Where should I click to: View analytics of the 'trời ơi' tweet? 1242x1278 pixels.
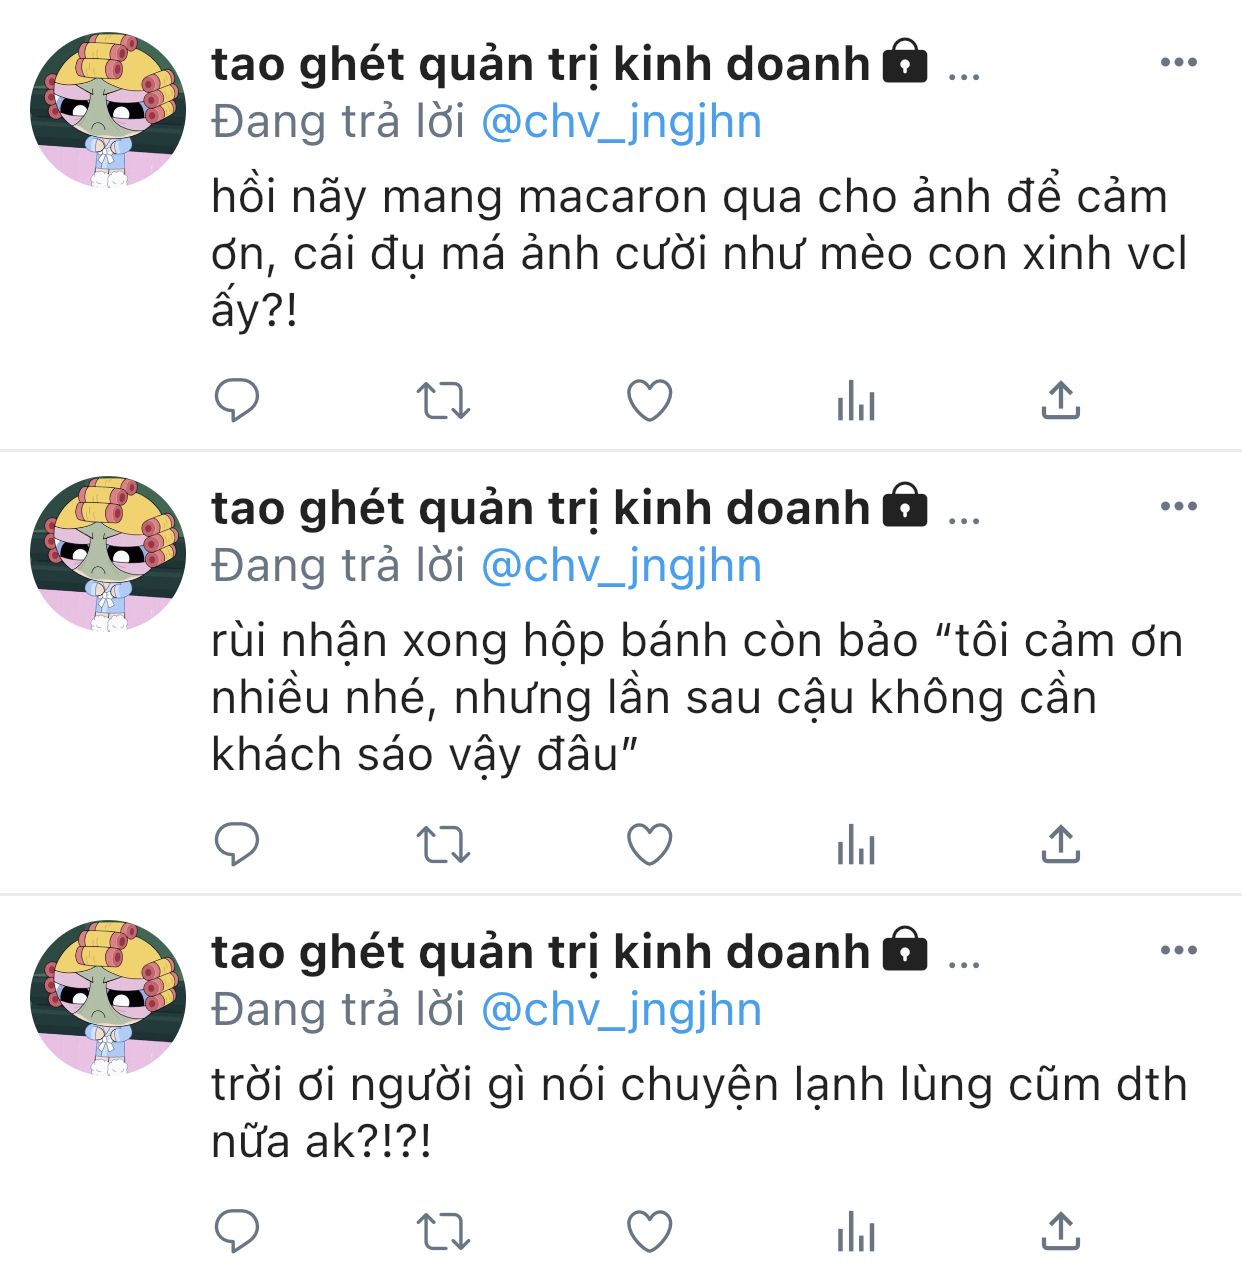856,1231
